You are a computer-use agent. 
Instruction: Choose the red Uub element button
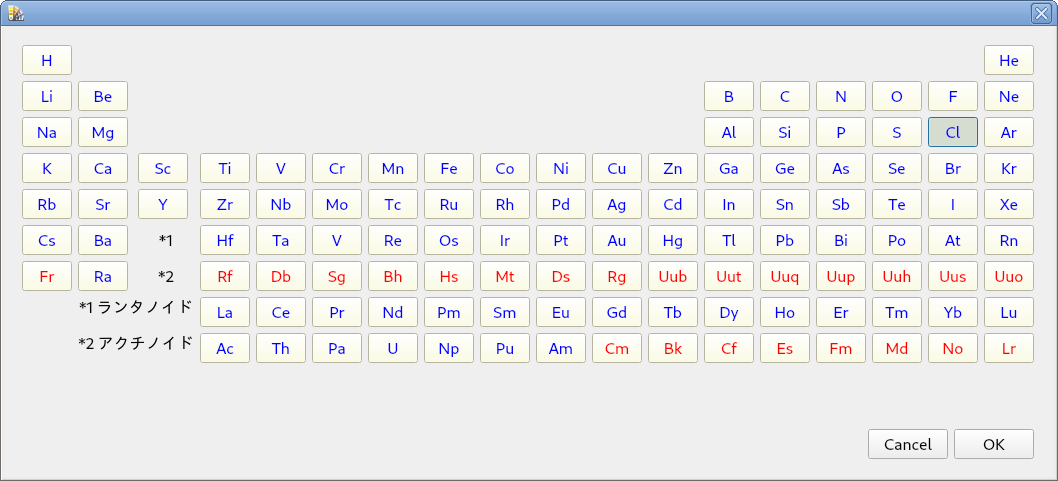pyautogui.click(x=672, y=276)
